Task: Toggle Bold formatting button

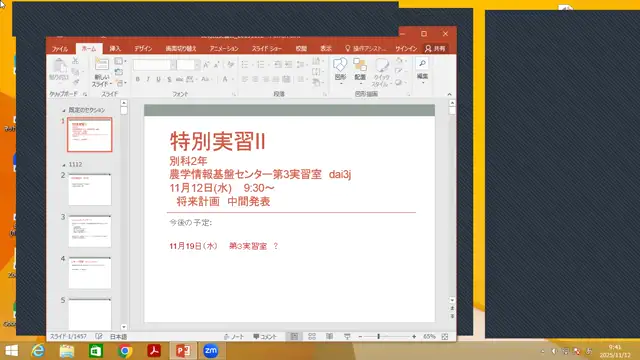Action: click(138, 79)
